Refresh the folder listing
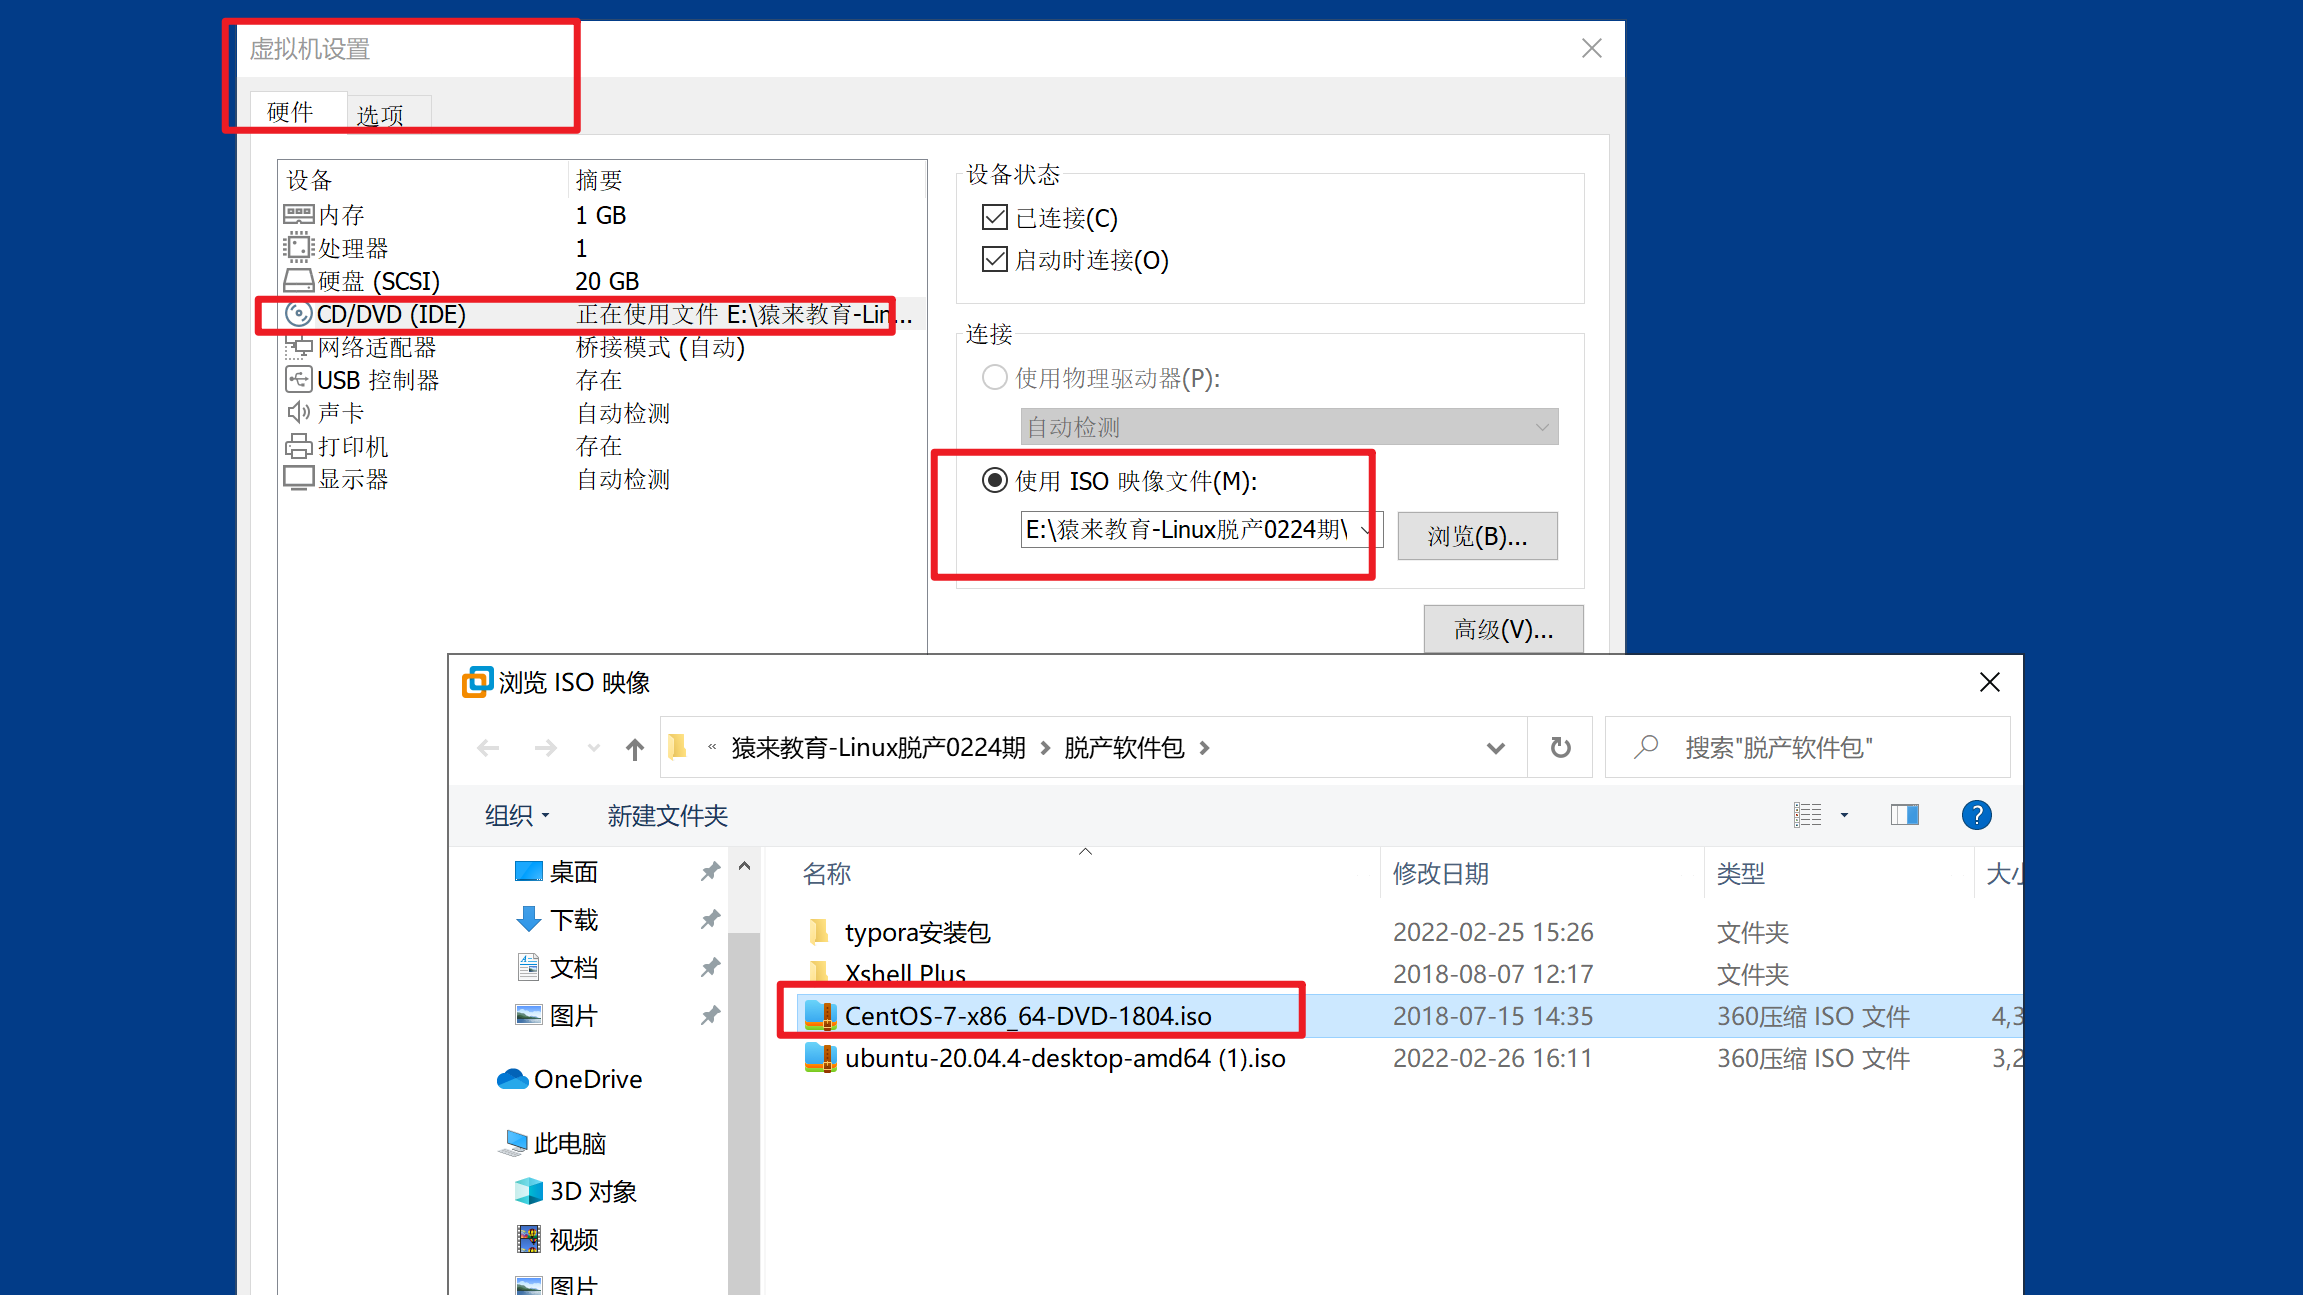This screenshot has height=1295, width=2303. click(1560, 747)
